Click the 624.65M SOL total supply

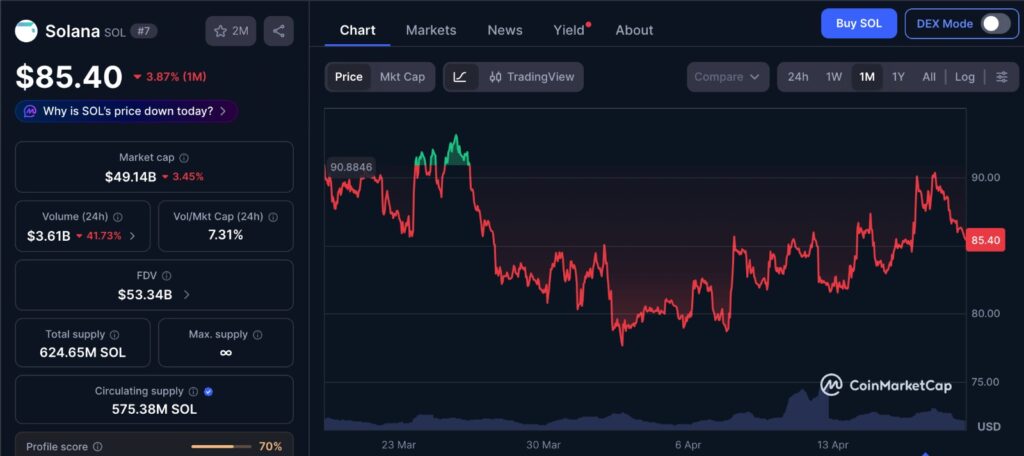[x=82, y=353]
